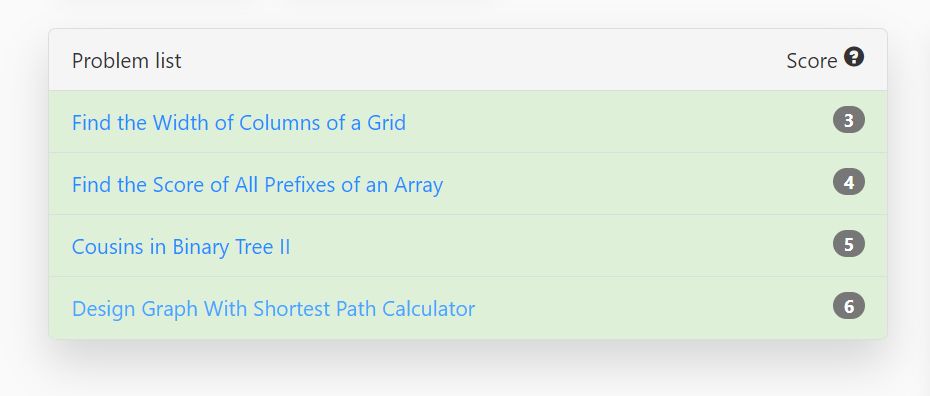Screen dimensions: 930x396
Task: Open Design Graph With Shortest Path Calculator
Action: tap(273, 309)
